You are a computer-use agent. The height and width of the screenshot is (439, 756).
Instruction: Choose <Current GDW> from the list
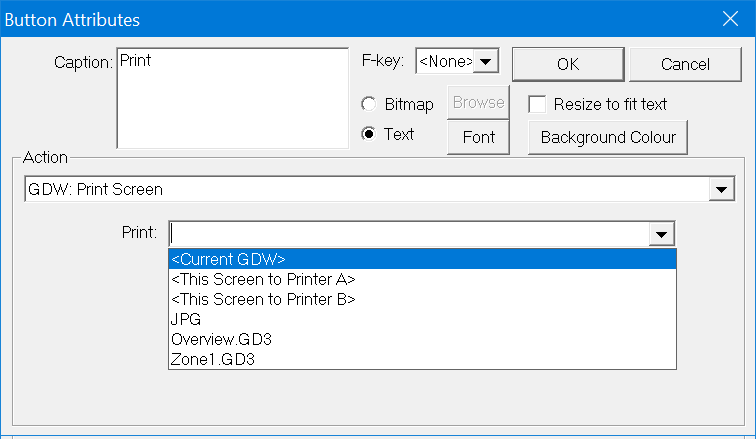click(422, 259)
